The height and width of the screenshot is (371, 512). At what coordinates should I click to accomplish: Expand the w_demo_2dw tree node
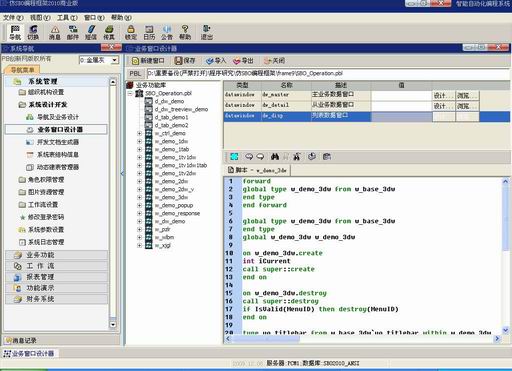pos(140,181)
